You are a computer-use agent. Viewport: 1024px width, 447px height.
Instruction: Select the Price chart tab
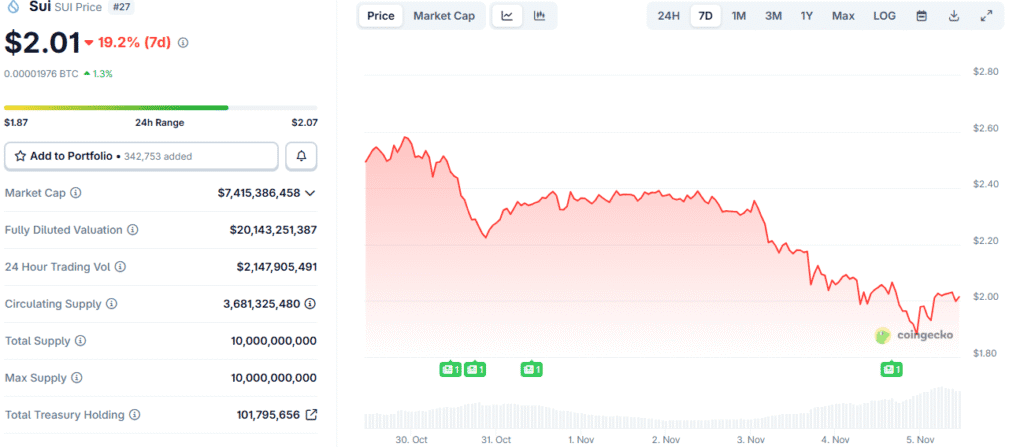(x=380, y=16)
